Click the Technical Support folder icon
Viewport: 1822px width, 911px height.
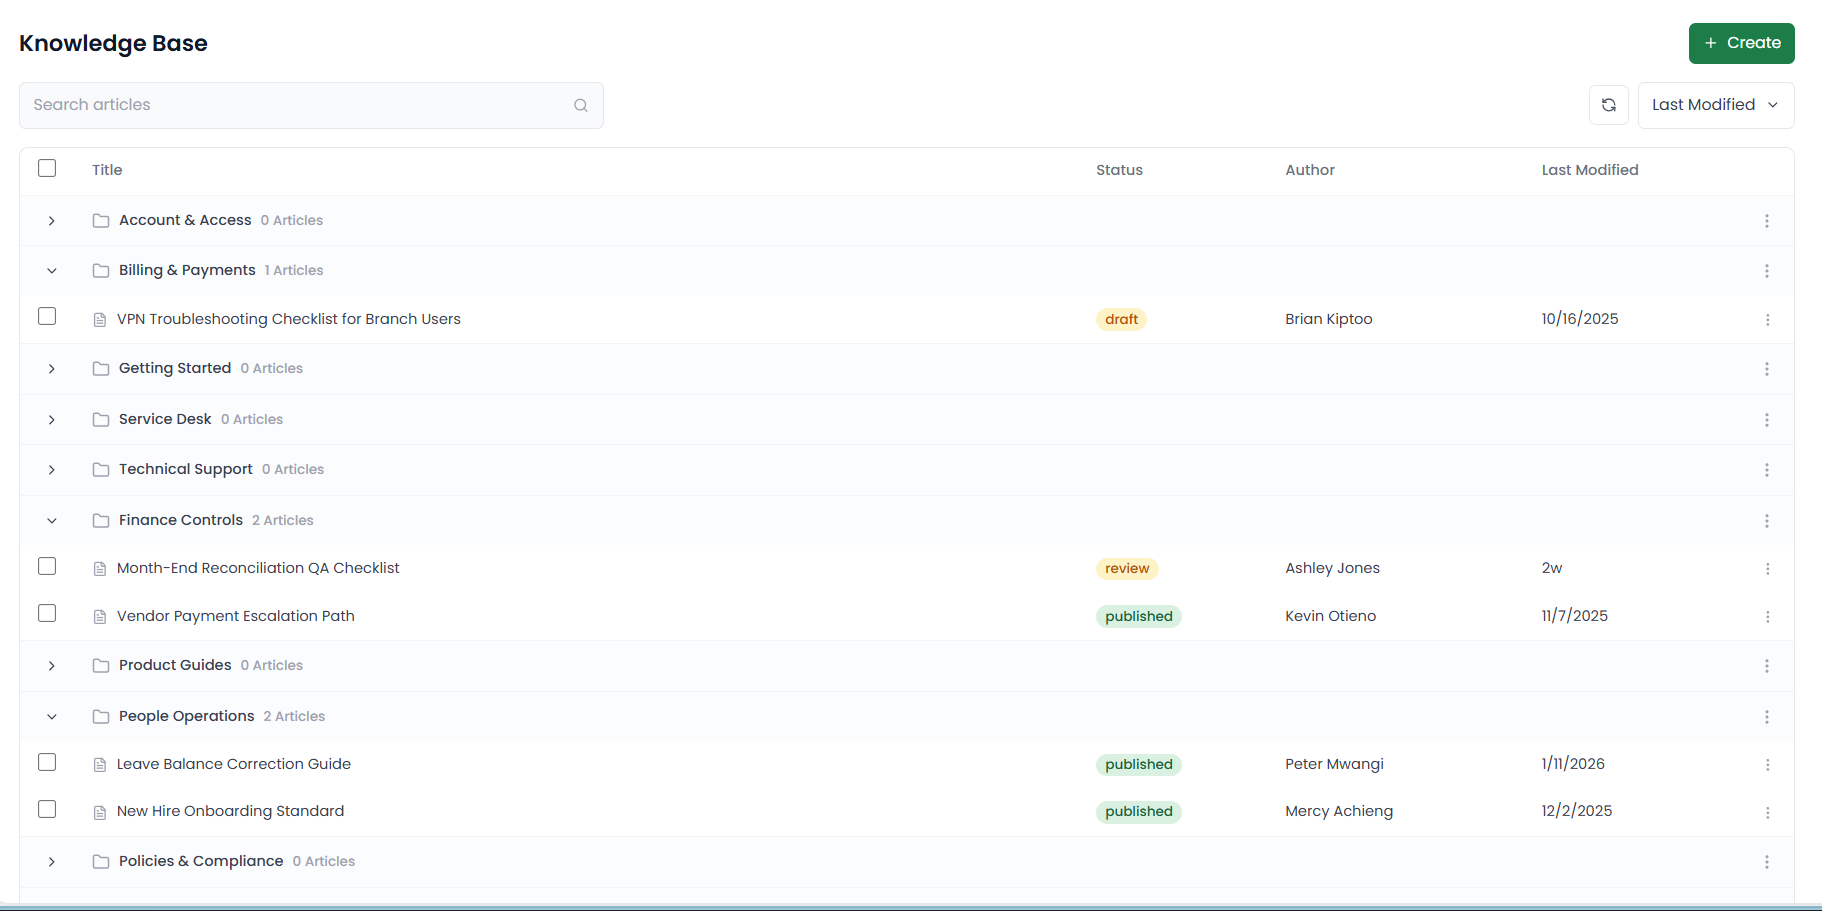101,470
